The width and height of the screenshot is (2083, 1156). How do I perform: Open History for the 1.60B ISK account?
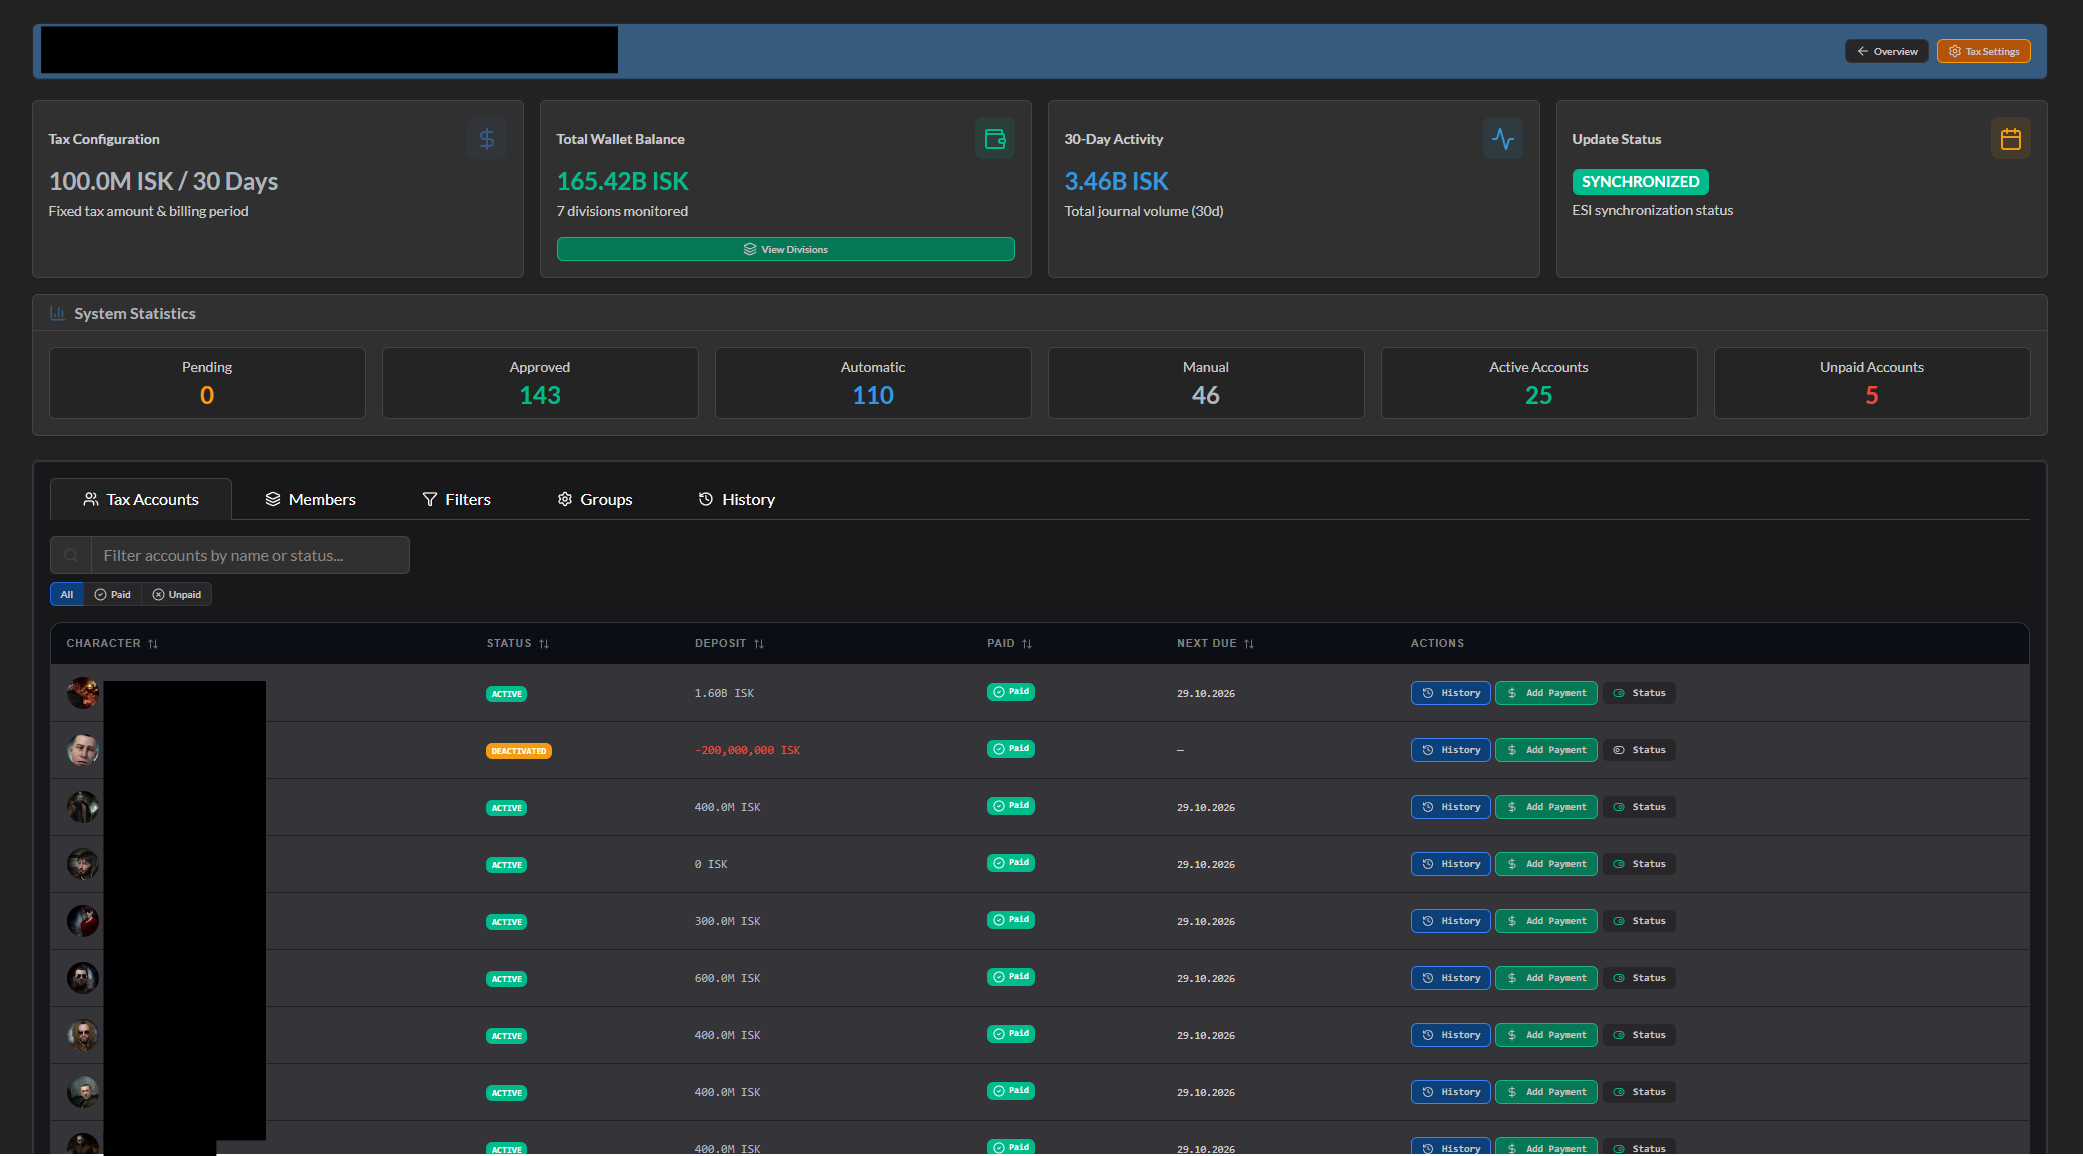coord(1451,693)
